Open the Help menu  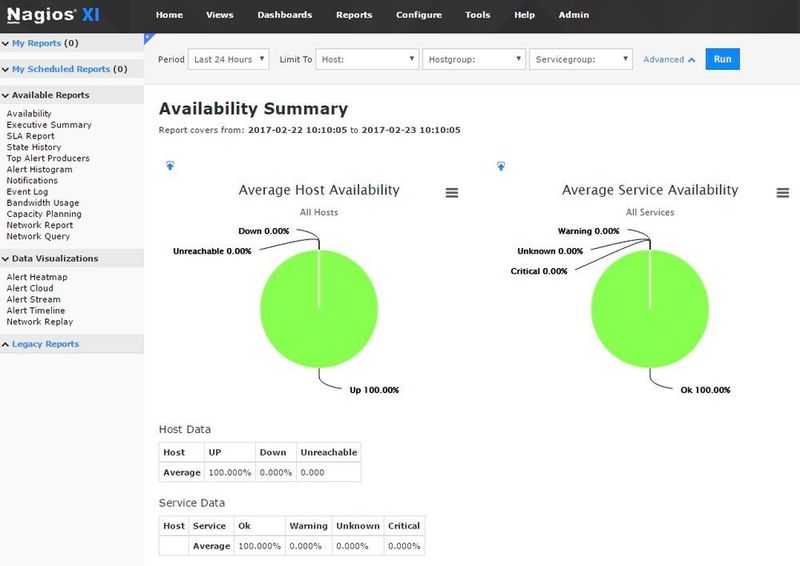tap(524, 15)
